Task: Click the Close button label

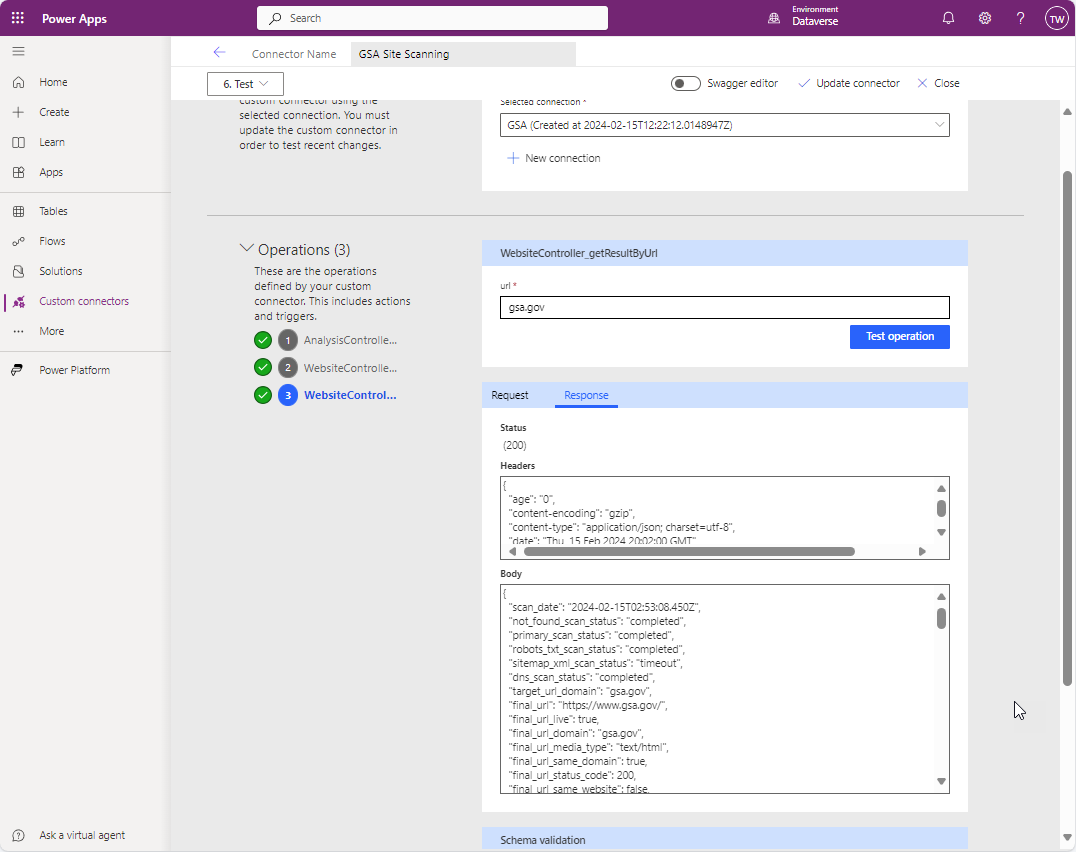Action: 947,83
